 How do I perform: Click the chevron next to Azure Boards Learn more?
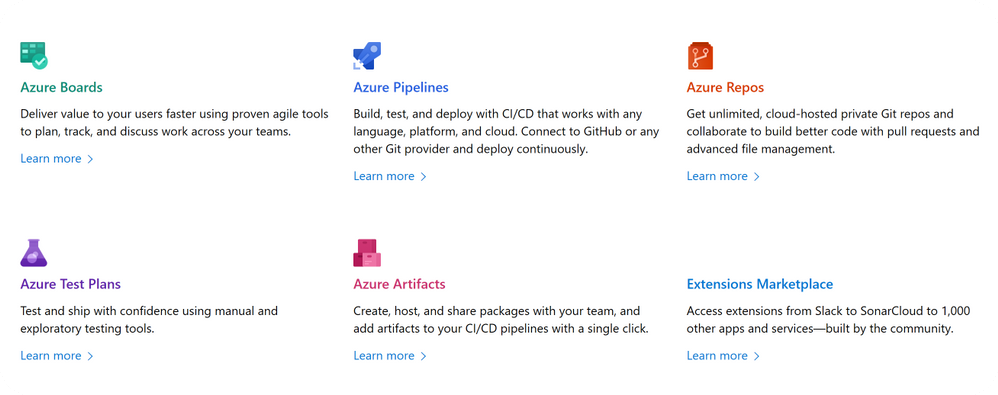[x=90, y=159]
